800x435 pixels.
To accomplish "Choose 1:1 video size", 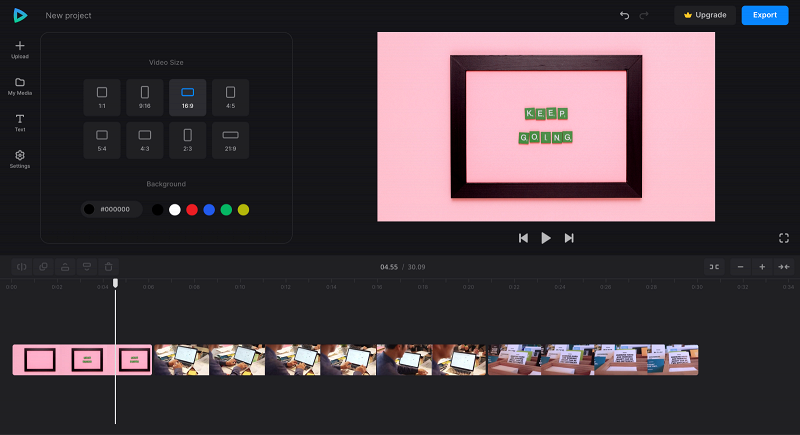I will [102, 97].
